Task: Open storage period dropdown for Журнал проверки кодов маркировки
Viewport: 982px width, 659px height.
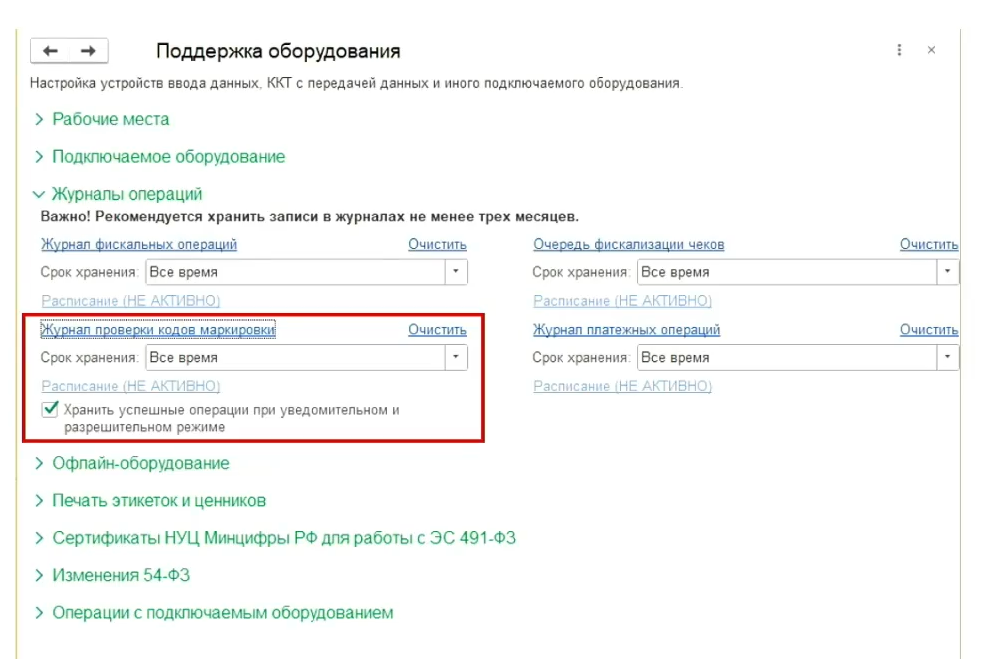Action: (455, 357)
